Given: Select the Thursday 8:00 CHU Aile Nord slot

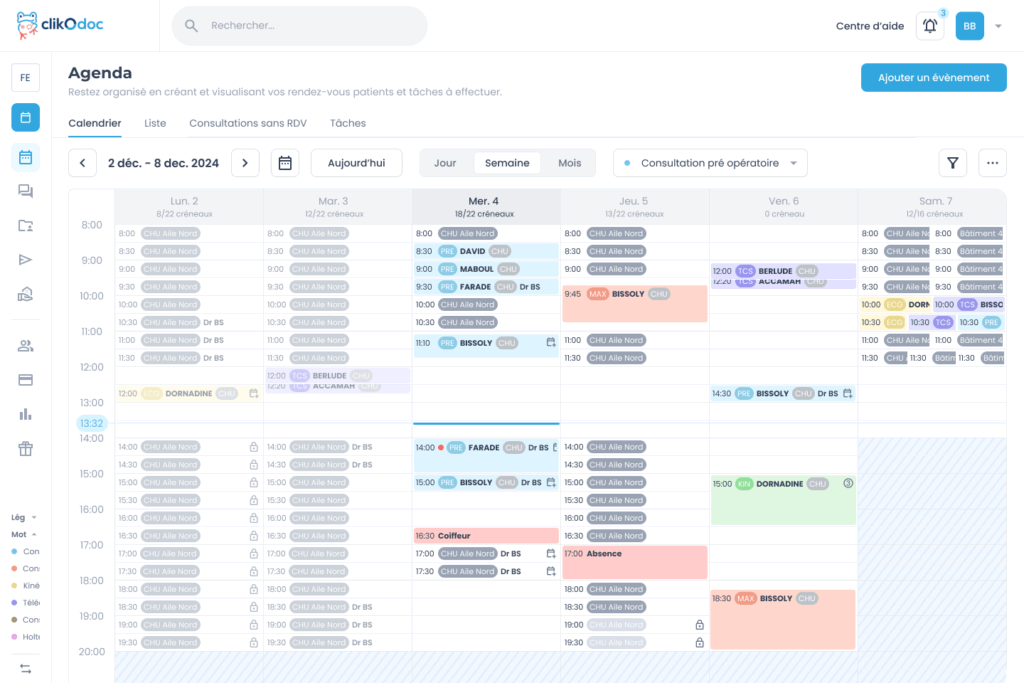Looking at the screenshot, I should (x=635, y=233).
